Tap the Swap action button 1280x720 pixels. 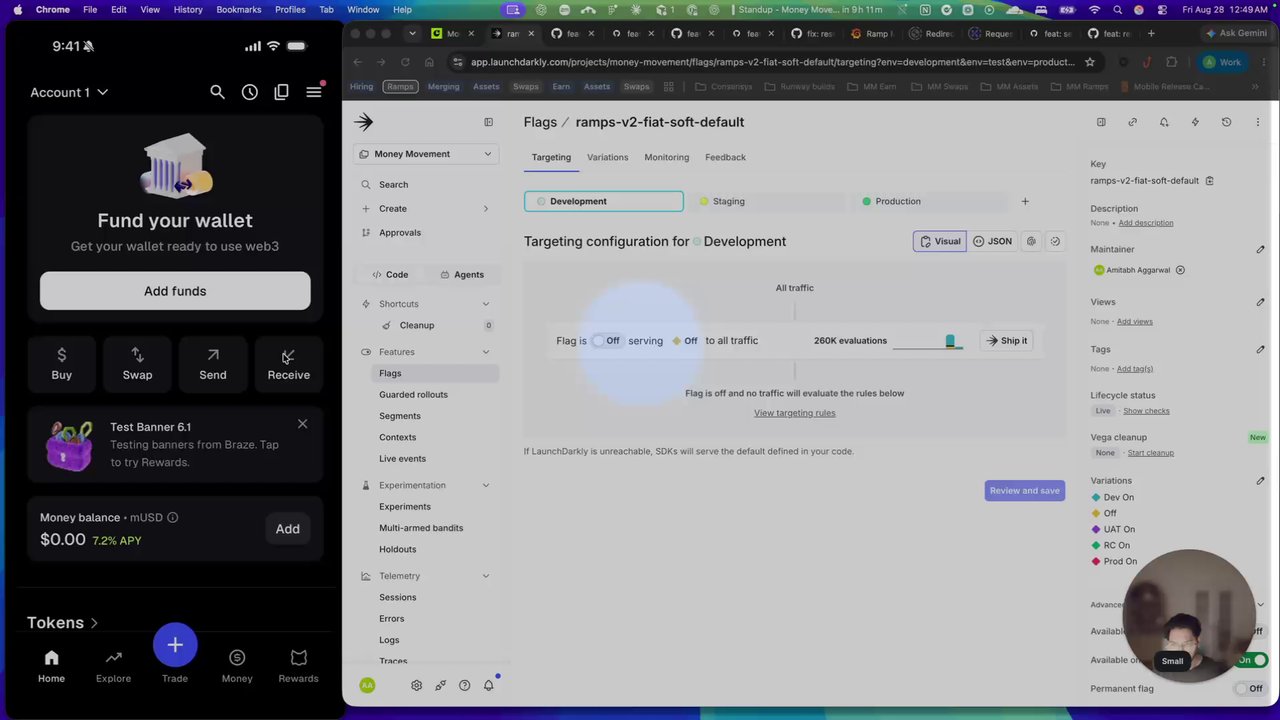pos(137,364)
